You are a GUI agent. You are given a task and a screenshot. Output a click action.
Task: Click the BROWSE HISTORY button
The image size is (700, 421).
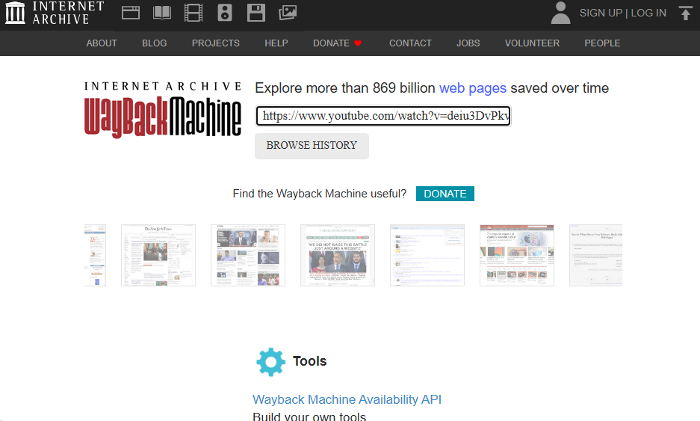(312, 146)
